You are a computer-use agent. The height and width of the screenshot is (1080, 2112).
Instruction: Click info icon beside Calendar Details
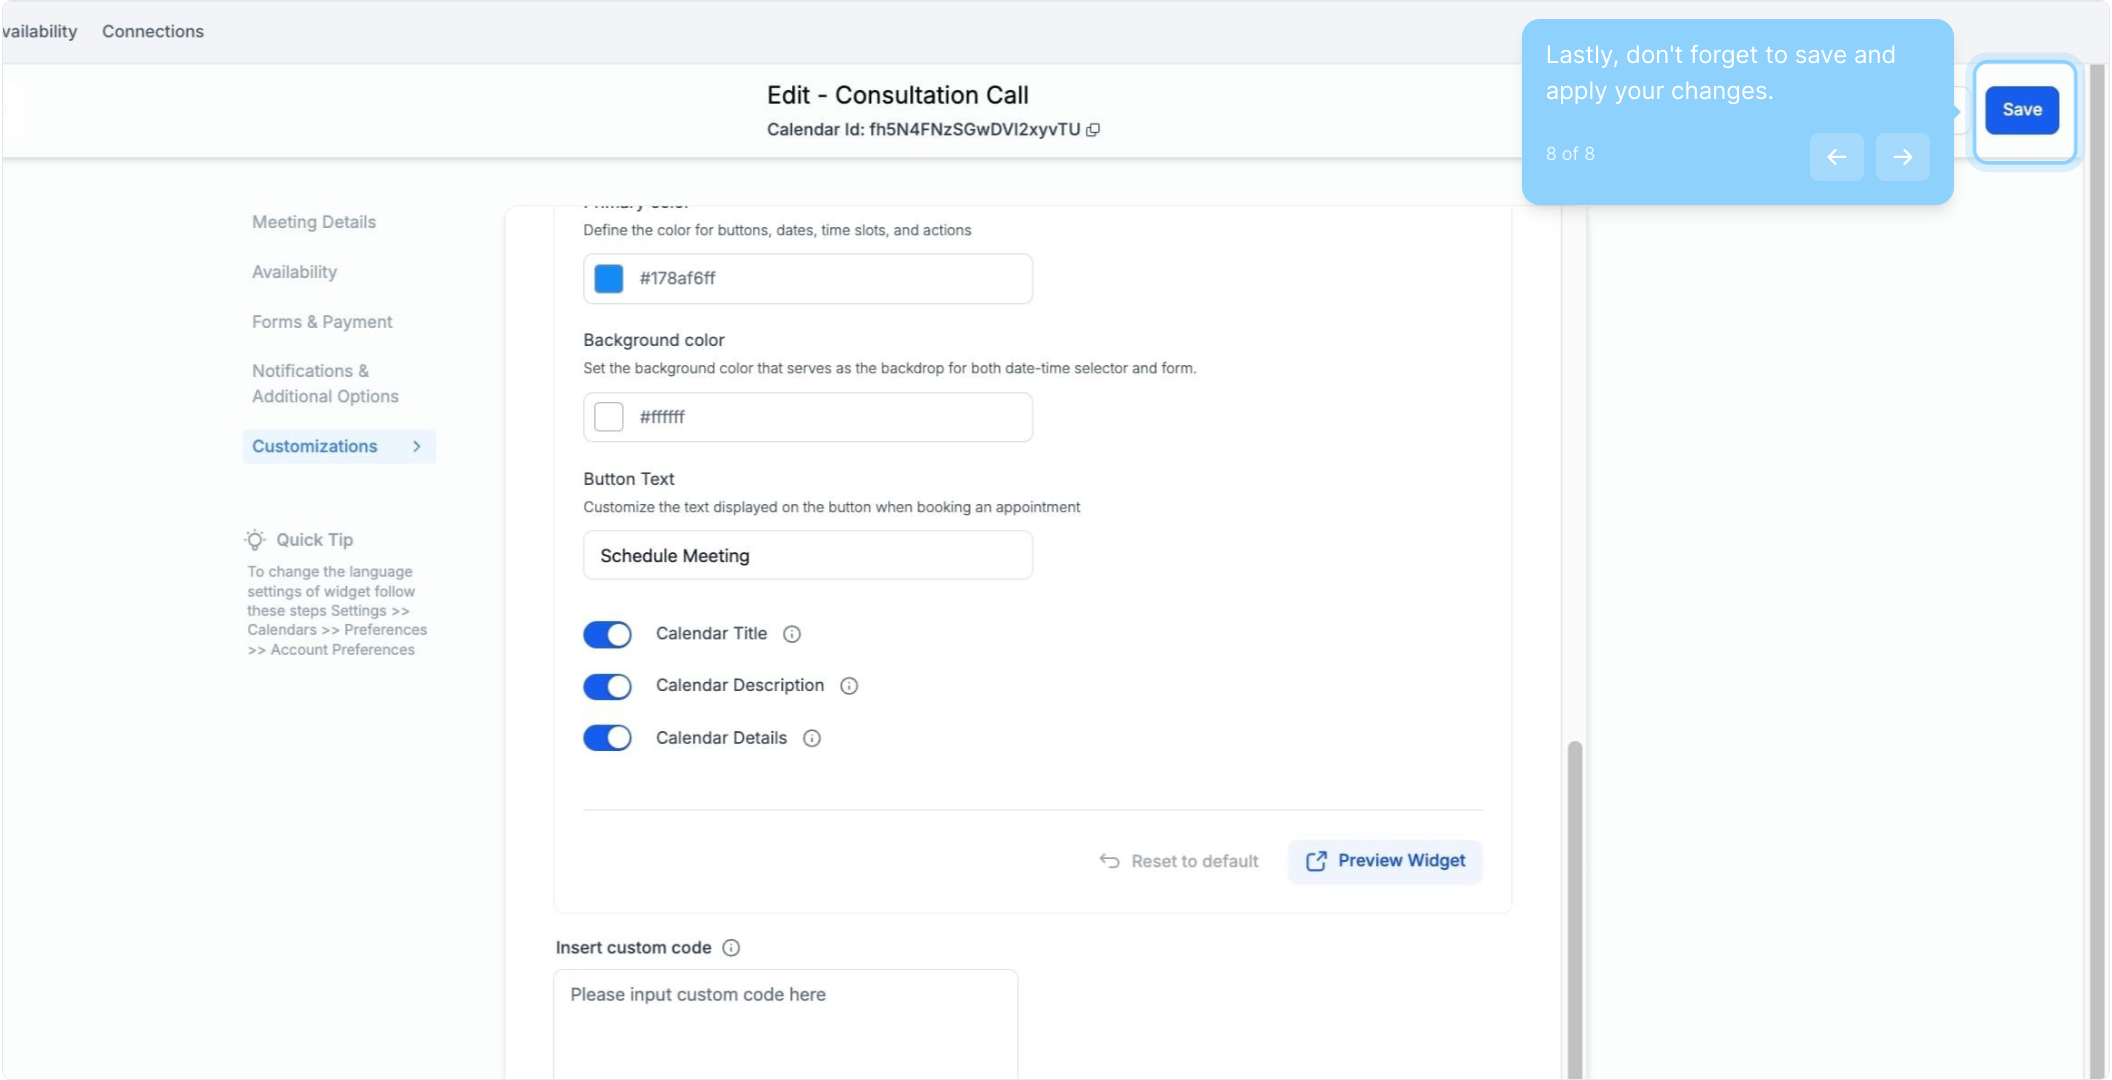click(x=812, y=738)
